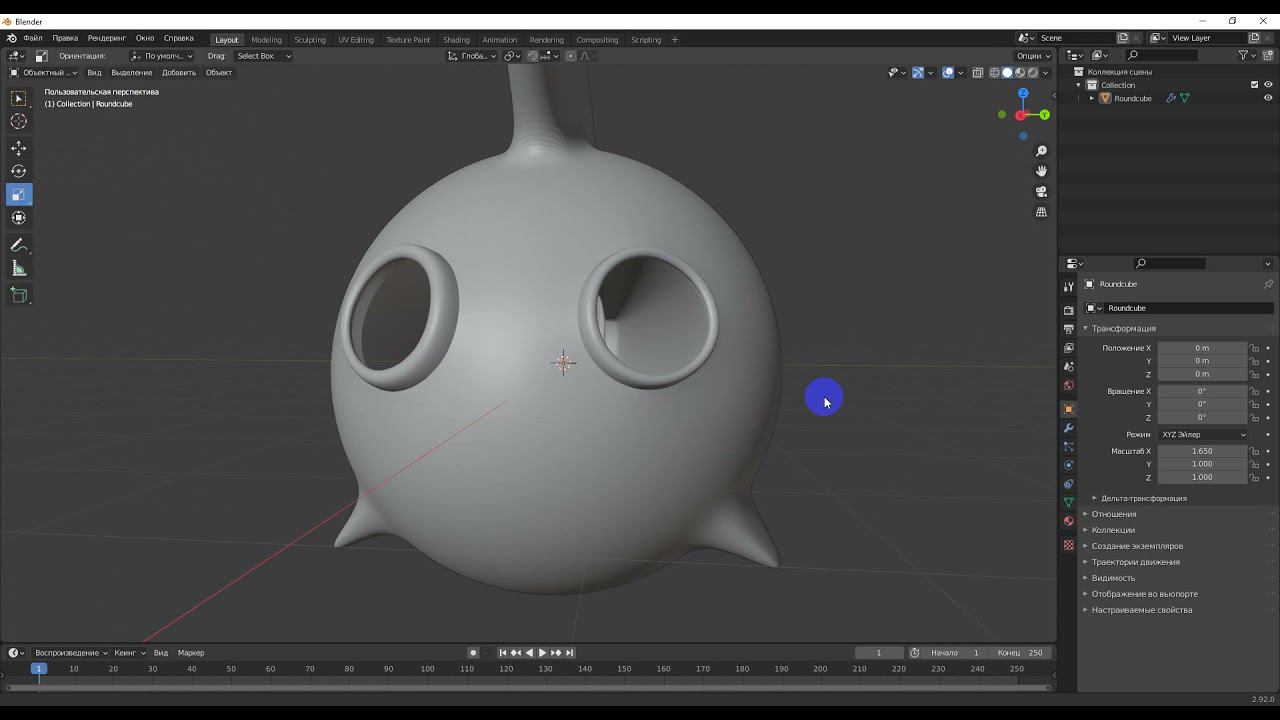Viewport: 1280px width, 720px height.
Task: Click the zoom viewport magnifier icon
Action: click(x=1041, y=151)
